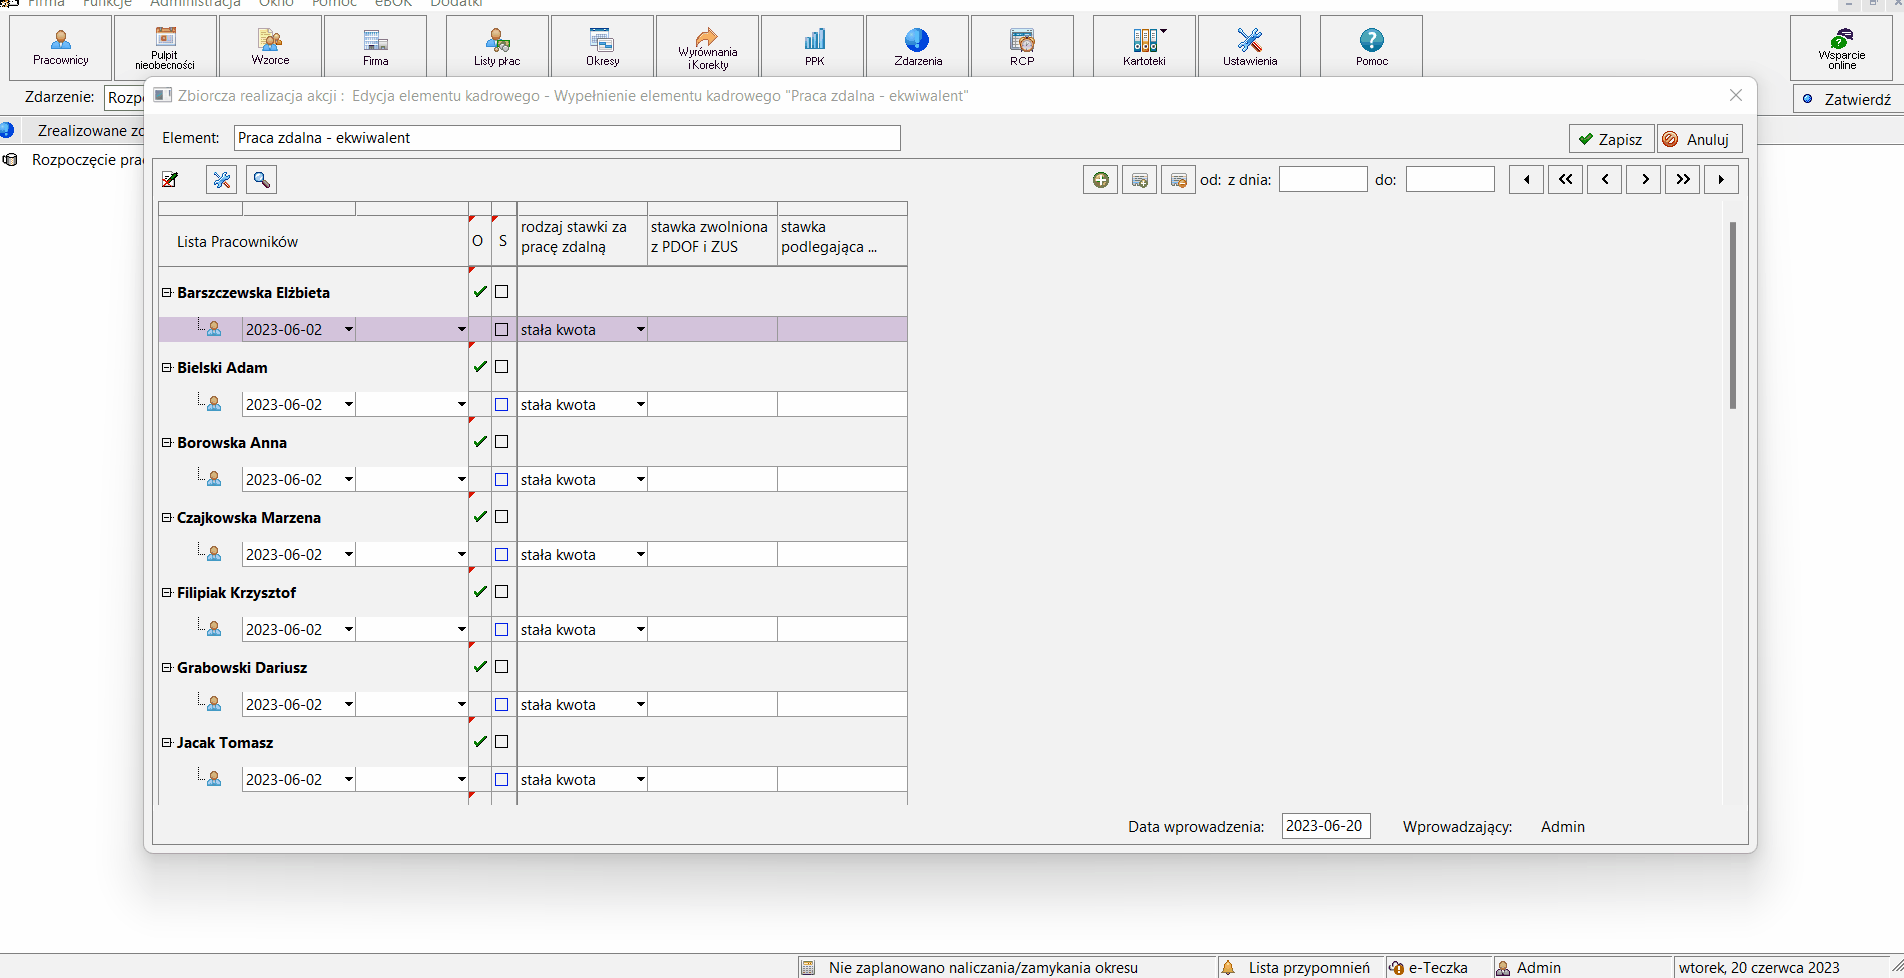The height and width of the screenshot is (978, 1904).
Task: Click the 'od: z dnia' date field
Action: 1323,180
